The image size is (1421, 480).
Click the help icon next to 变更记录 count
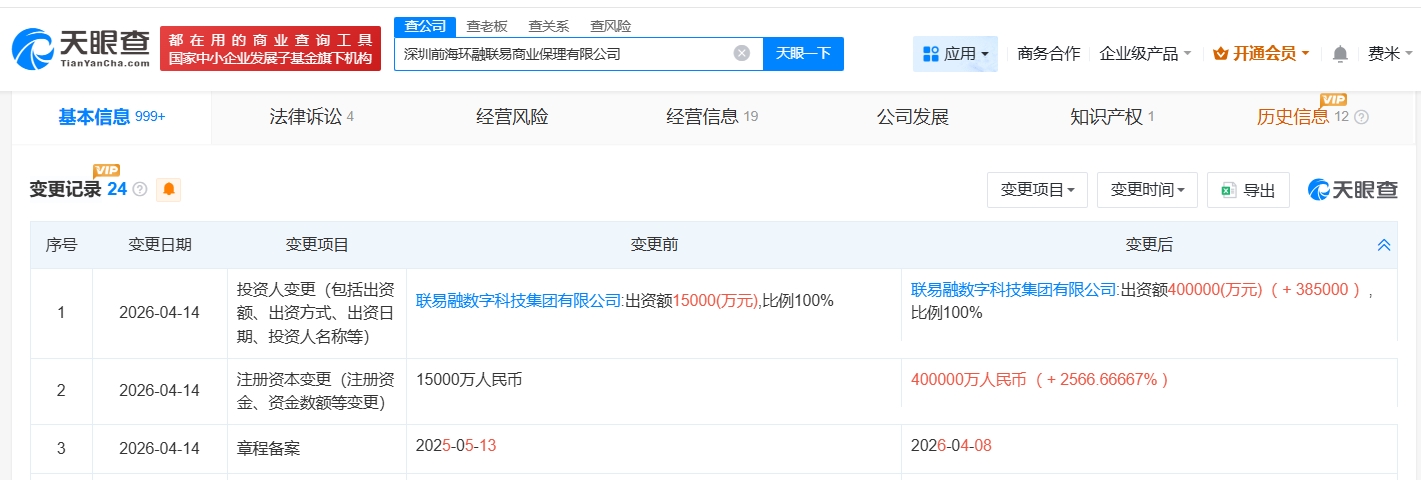(140, 189)
